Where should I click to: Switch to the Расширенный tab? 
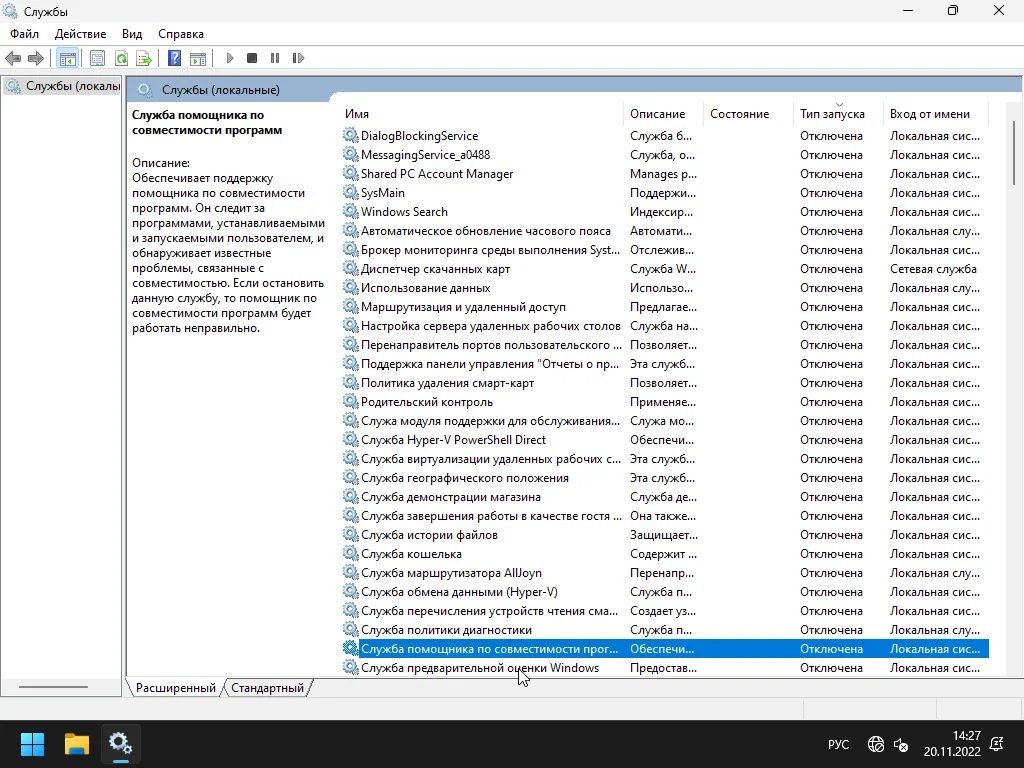point(176,688)
